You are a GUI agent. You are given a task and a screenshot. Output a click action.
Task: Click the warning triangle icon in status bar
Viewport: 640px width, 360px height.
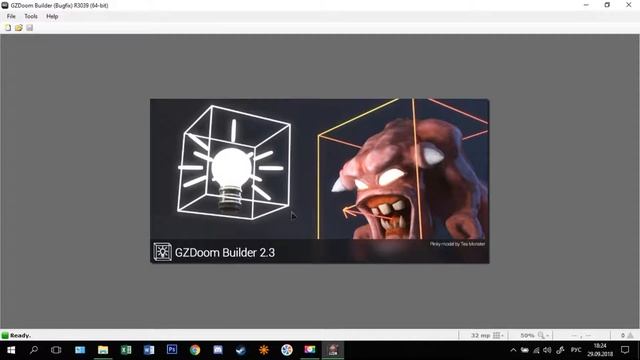coord(631,336)
